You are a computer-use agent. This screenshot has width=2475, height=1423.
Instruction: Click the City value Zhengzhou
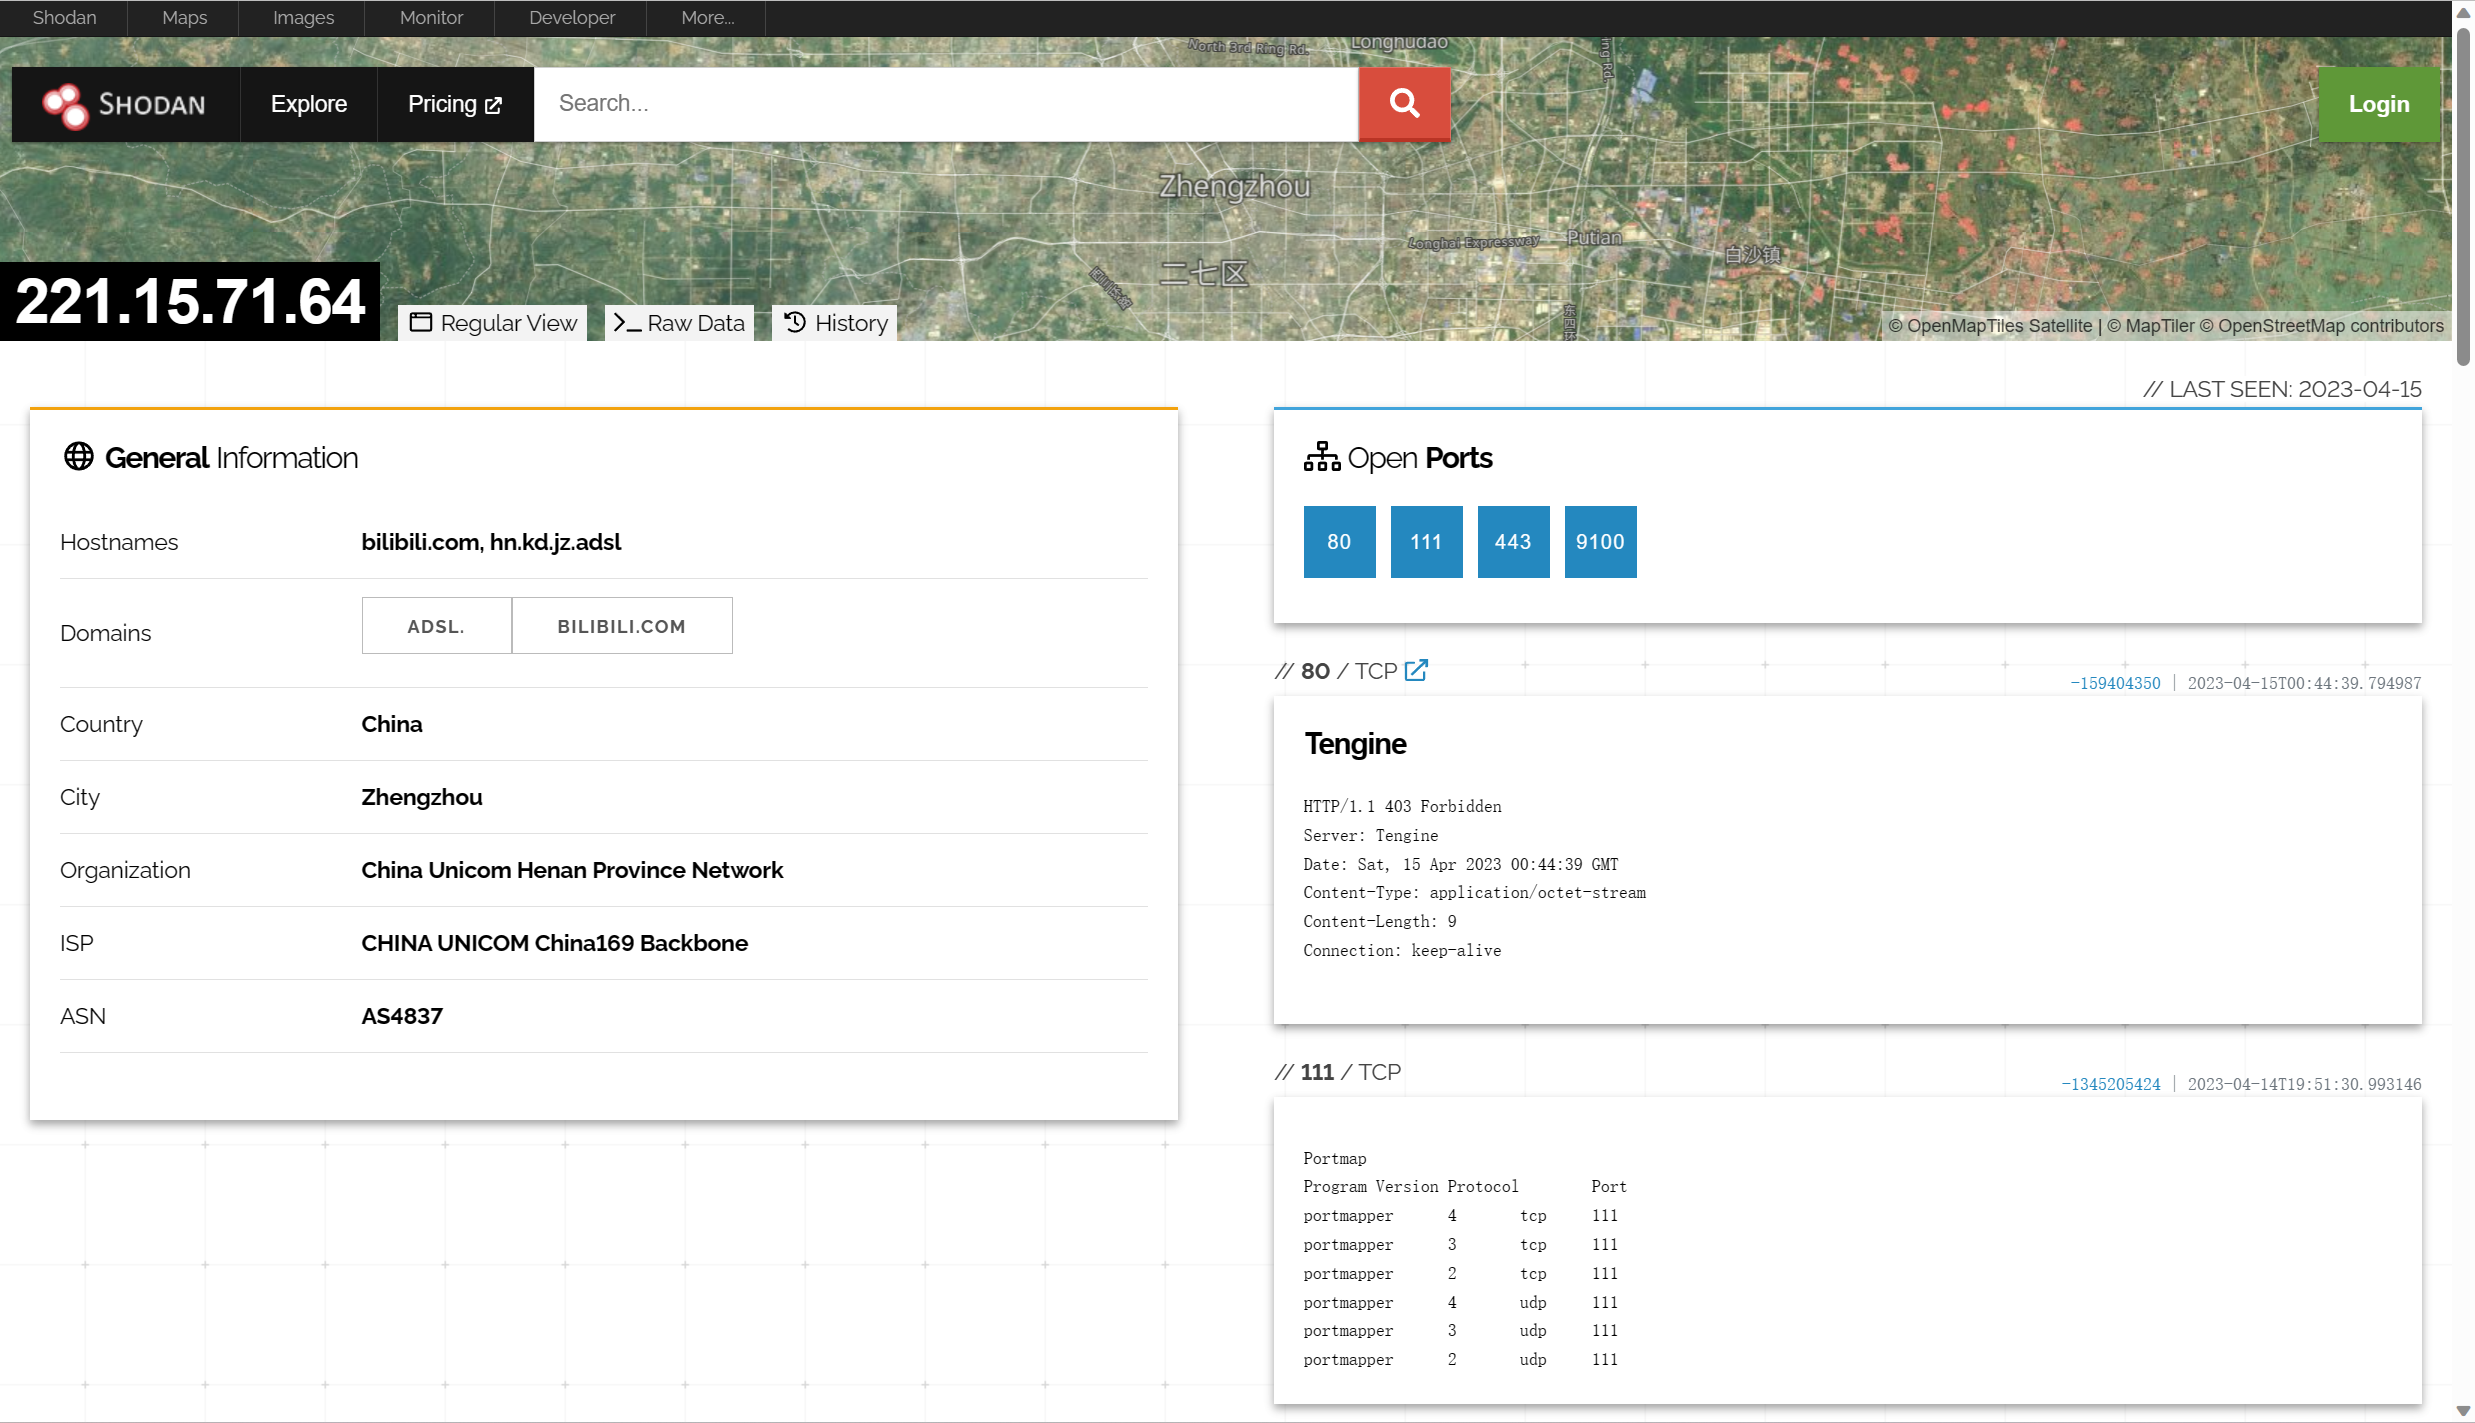coord(421,797)
